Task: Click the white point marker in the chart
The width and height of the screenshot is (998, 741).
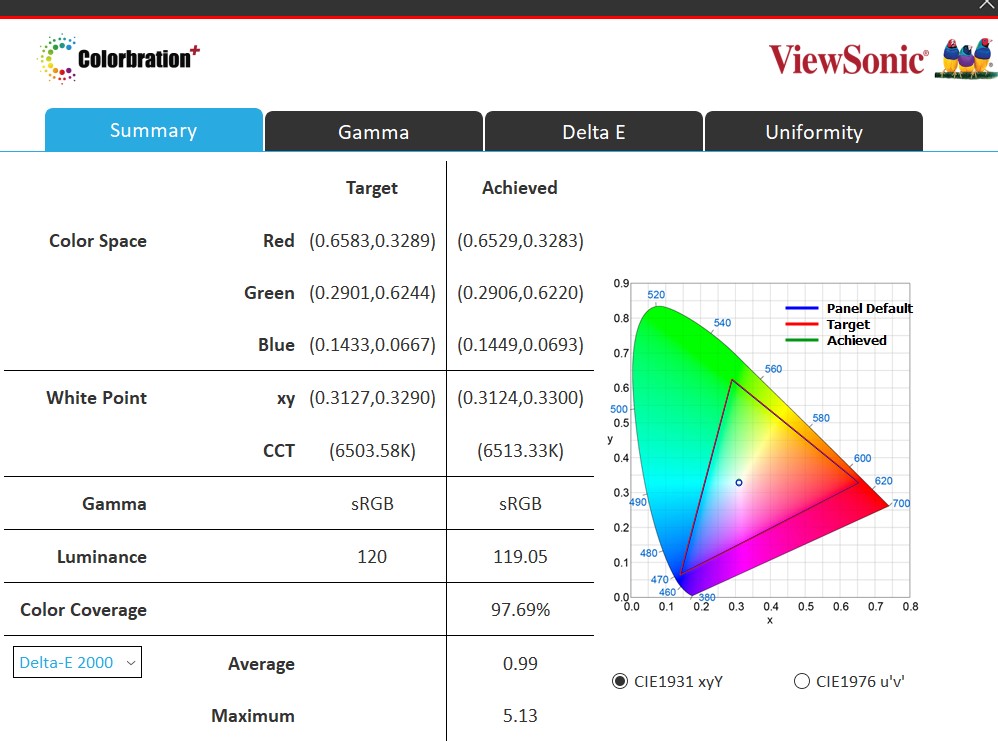Action: 739,483
